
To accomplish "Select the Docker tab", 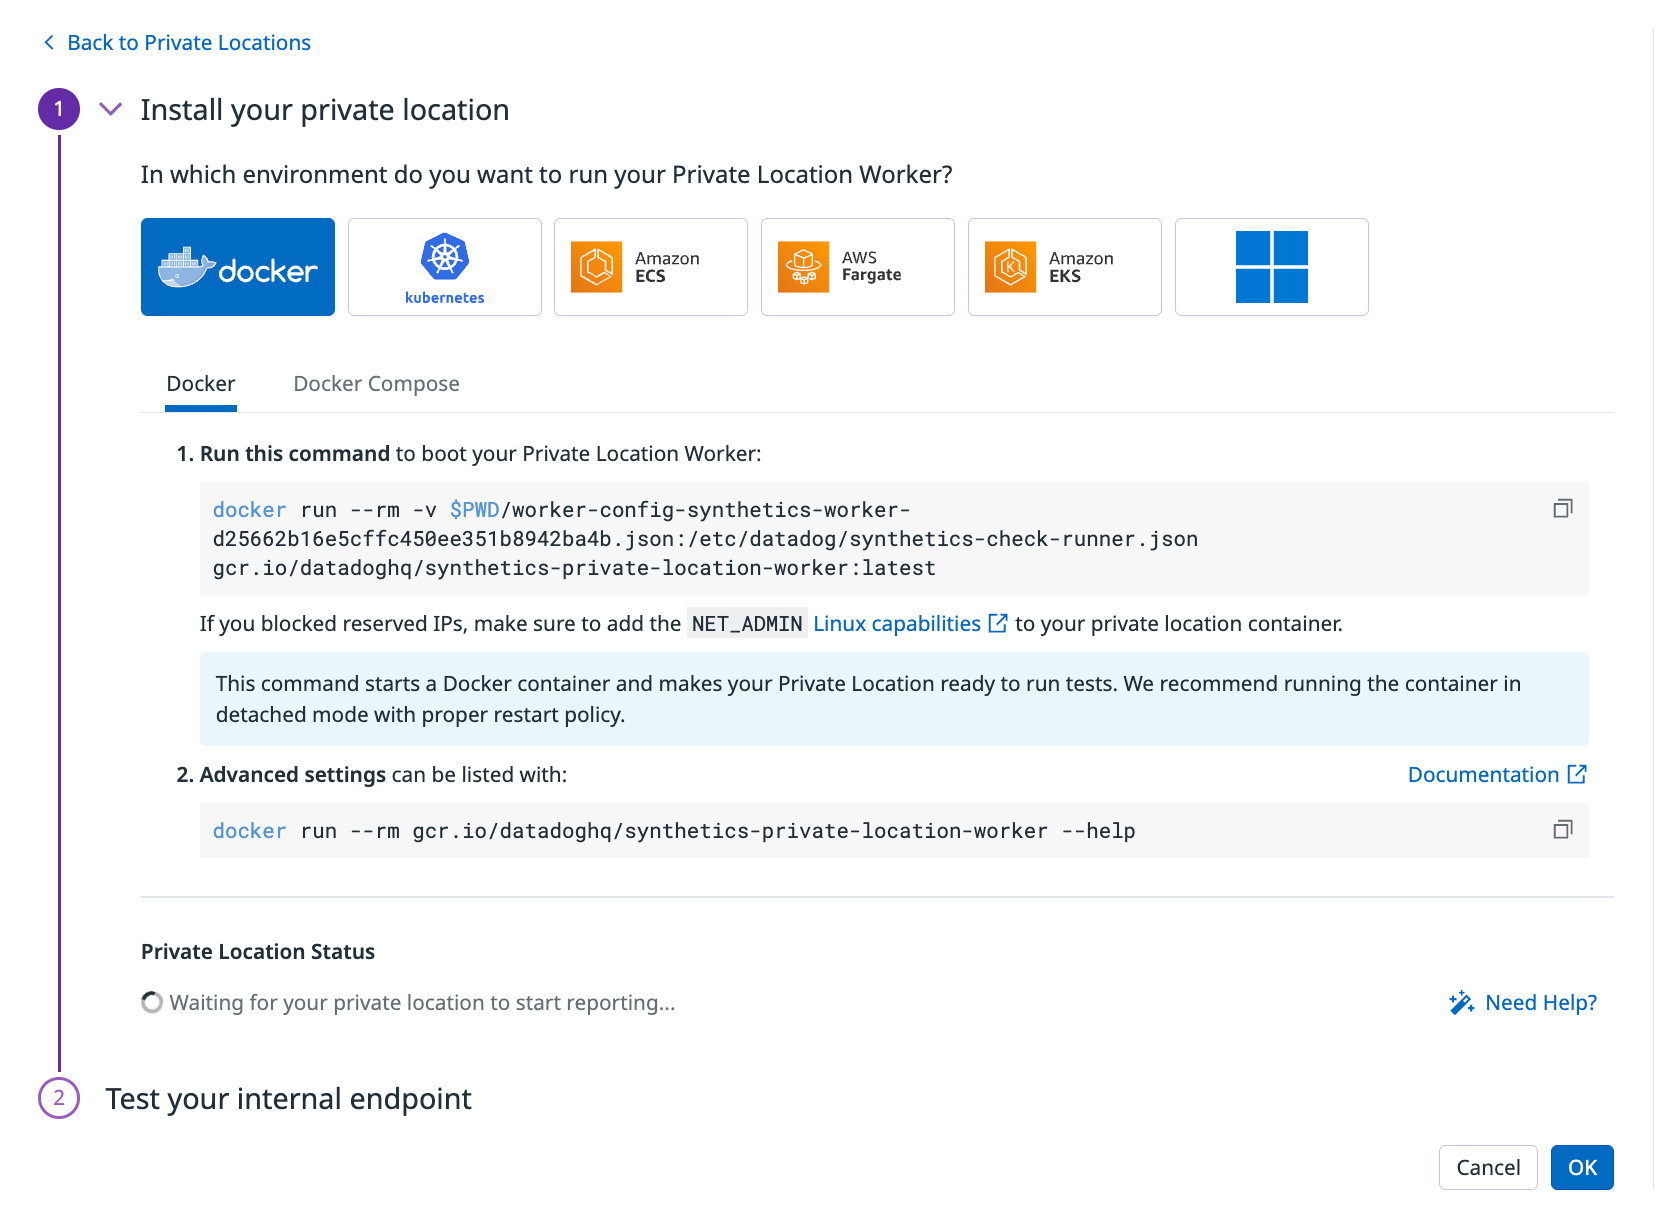I will tap(200, 383).
